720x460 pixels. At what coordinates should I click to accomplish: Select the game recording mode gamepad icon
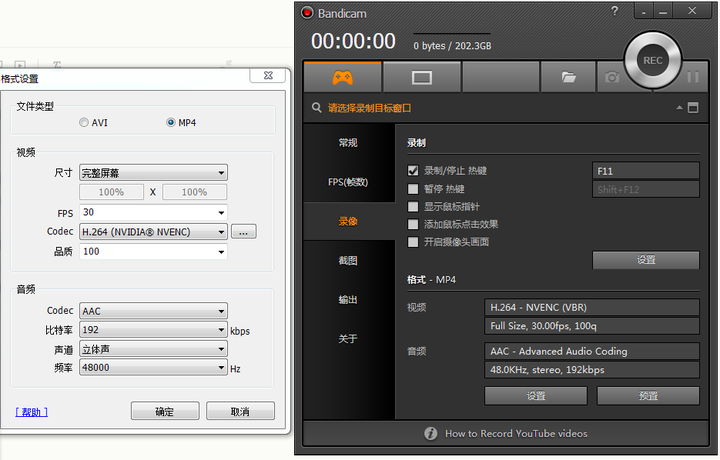(x=343, y=77)
